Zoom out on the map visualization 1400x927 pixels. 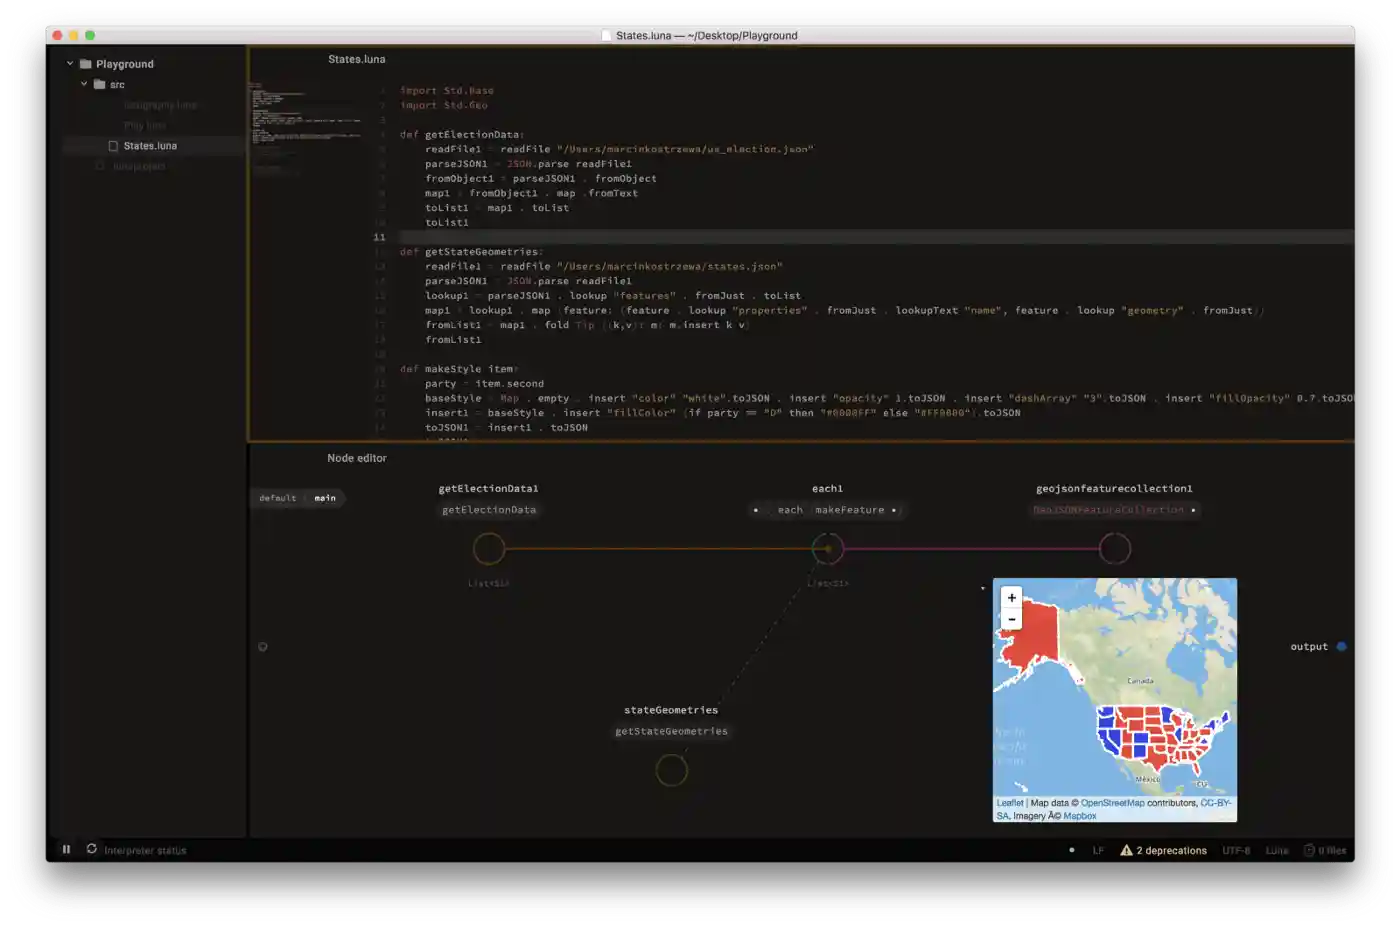coord(1012,619)
